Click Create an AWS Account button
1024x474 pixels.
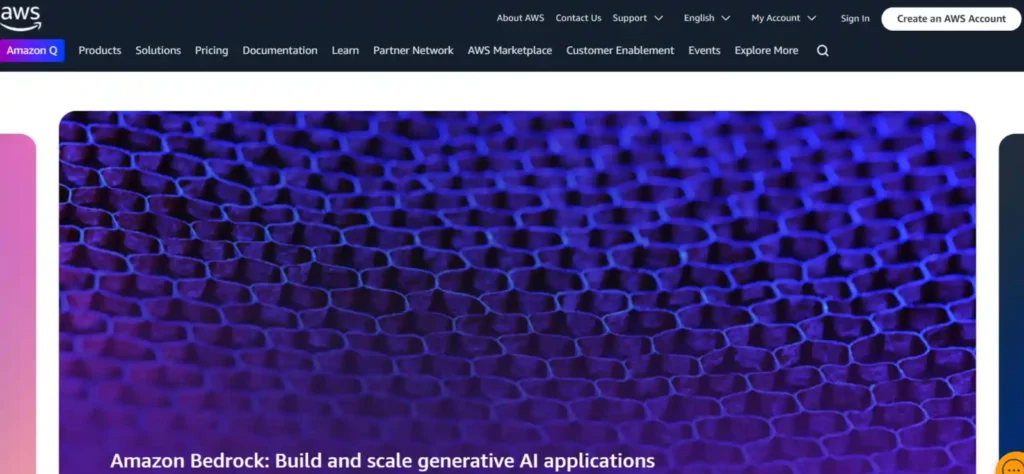coord(951,18)
